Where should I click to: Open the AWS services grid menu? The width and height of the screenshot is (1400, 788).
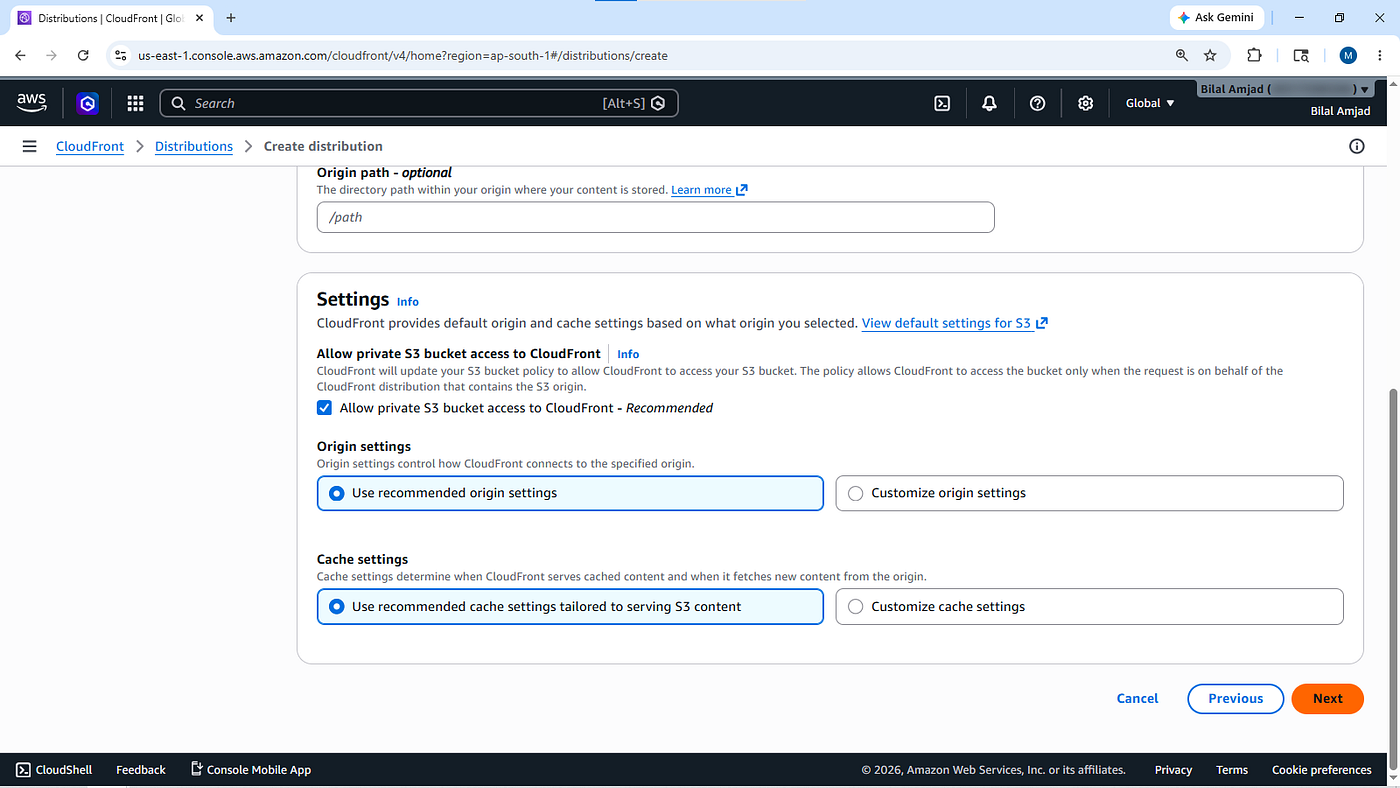(x=135, y=103)
